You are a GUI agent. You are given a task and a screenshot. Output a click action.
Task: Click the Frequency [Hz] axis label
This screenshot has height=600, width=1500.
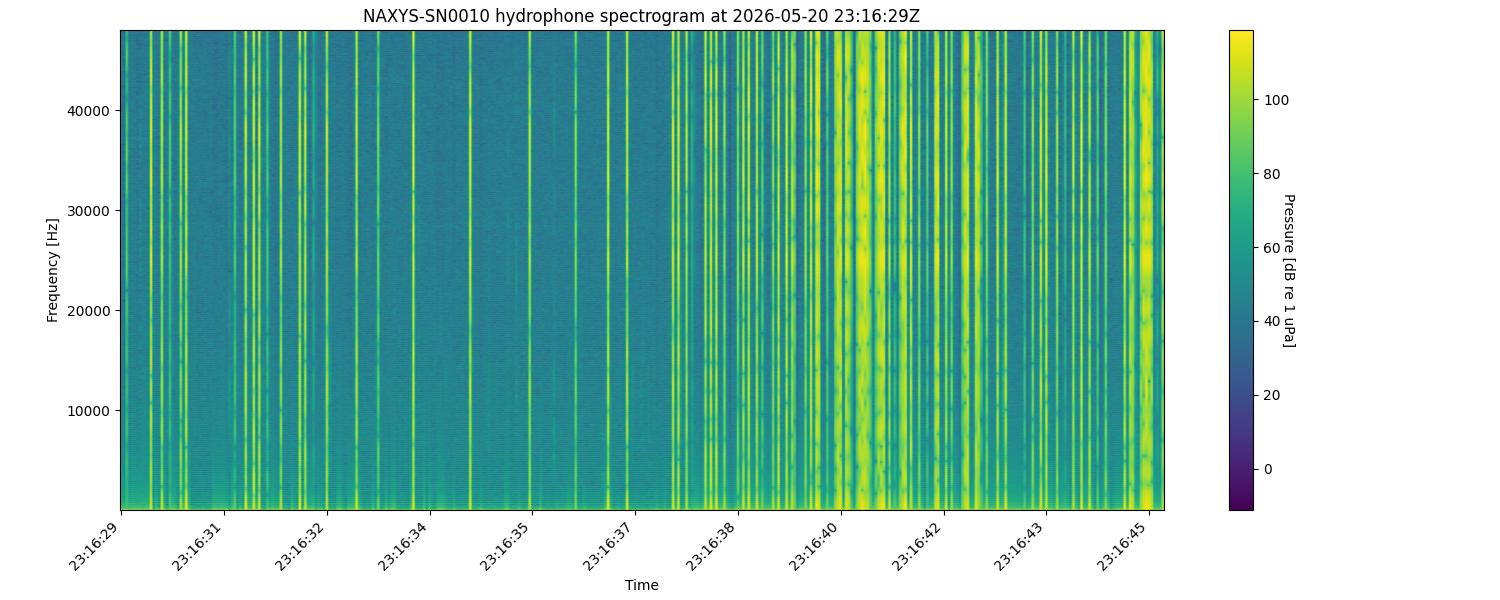(x=53, y=270)
